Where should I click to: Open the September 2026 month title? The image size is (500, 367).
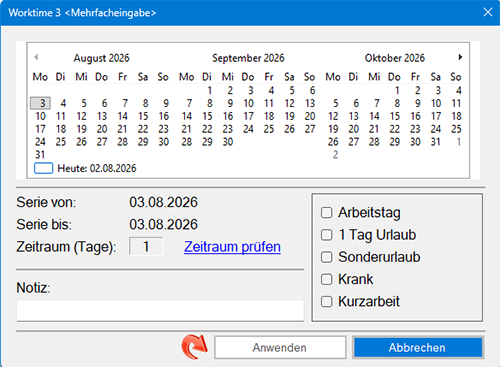(248, 58)
